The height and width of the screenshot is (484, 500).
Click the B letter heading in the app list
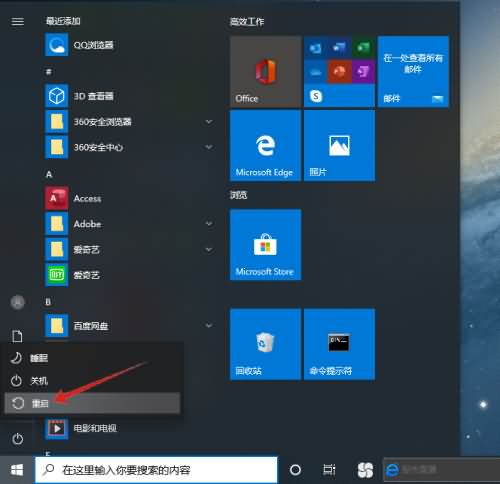[48, 302]
